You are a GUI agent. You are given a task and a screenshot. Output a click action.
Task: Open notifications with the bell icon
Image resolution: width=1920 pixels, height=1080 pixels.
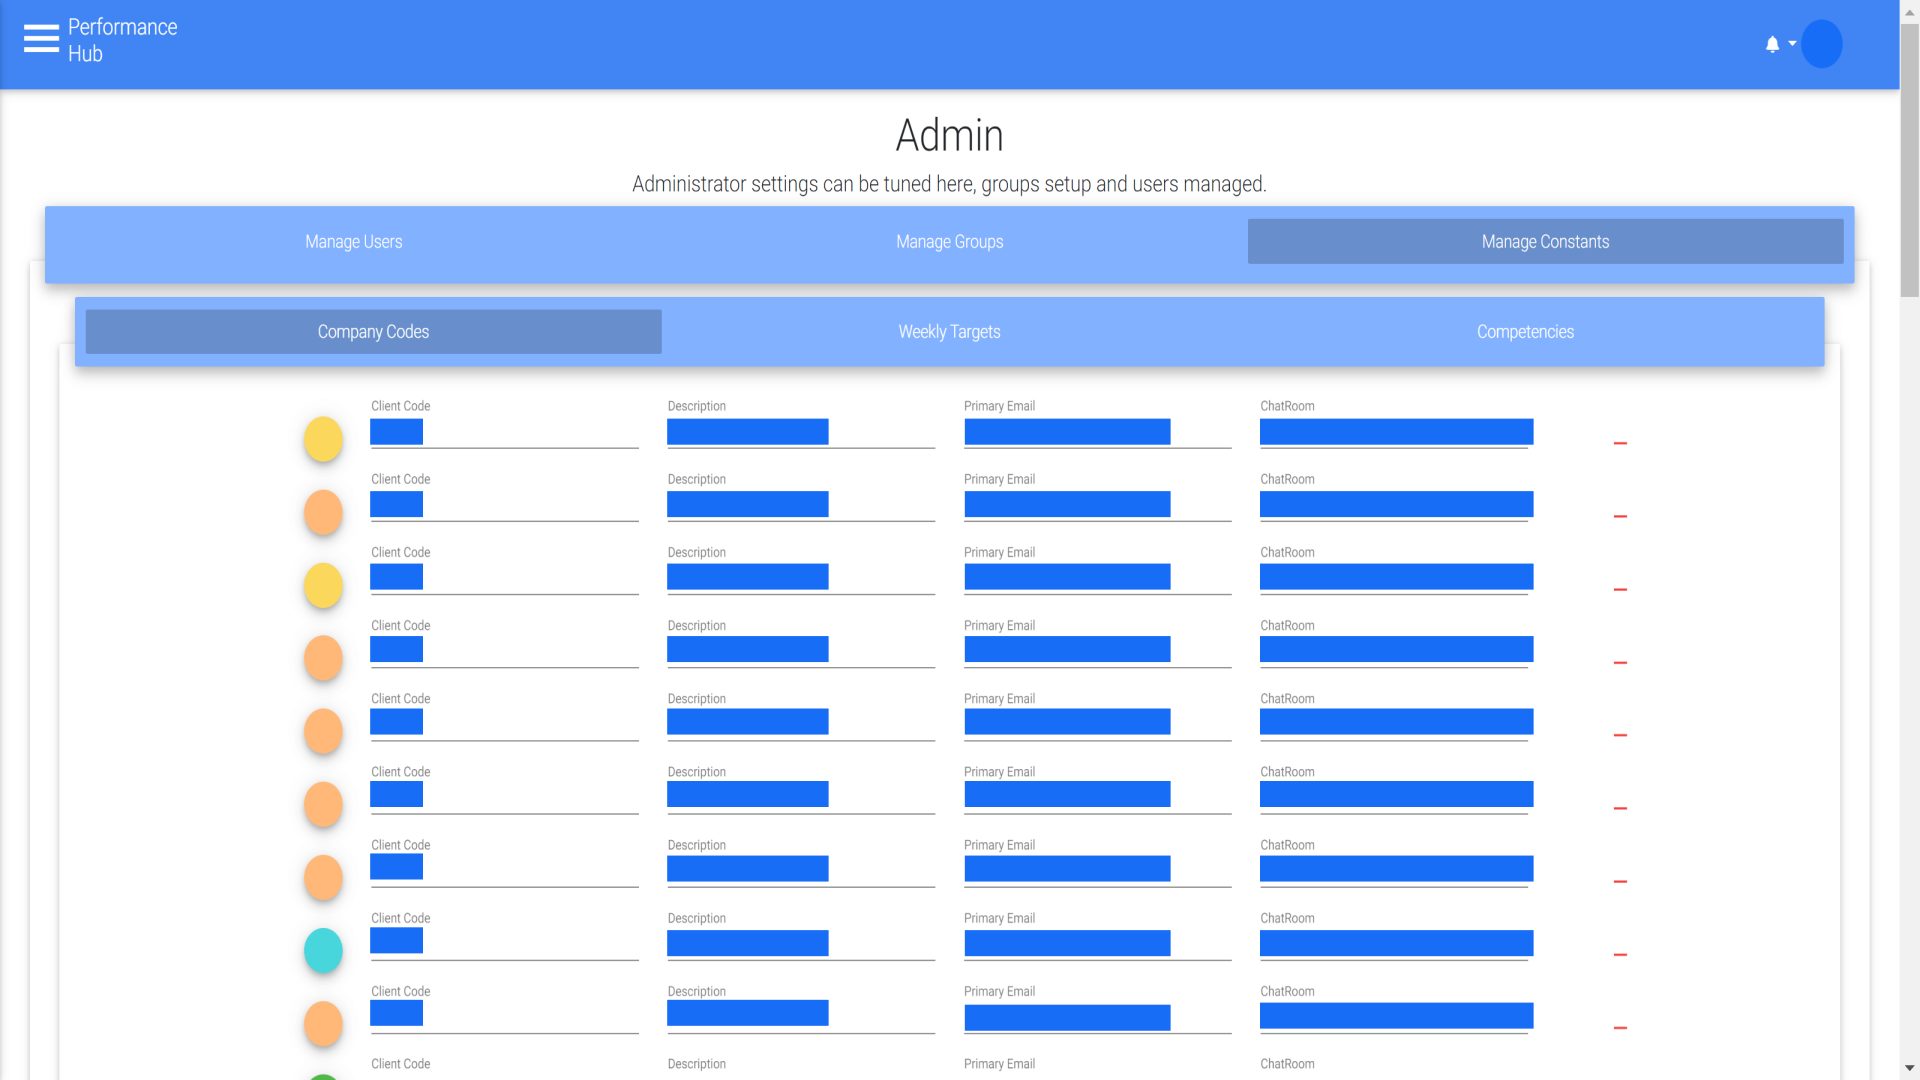click(1772, 44)
